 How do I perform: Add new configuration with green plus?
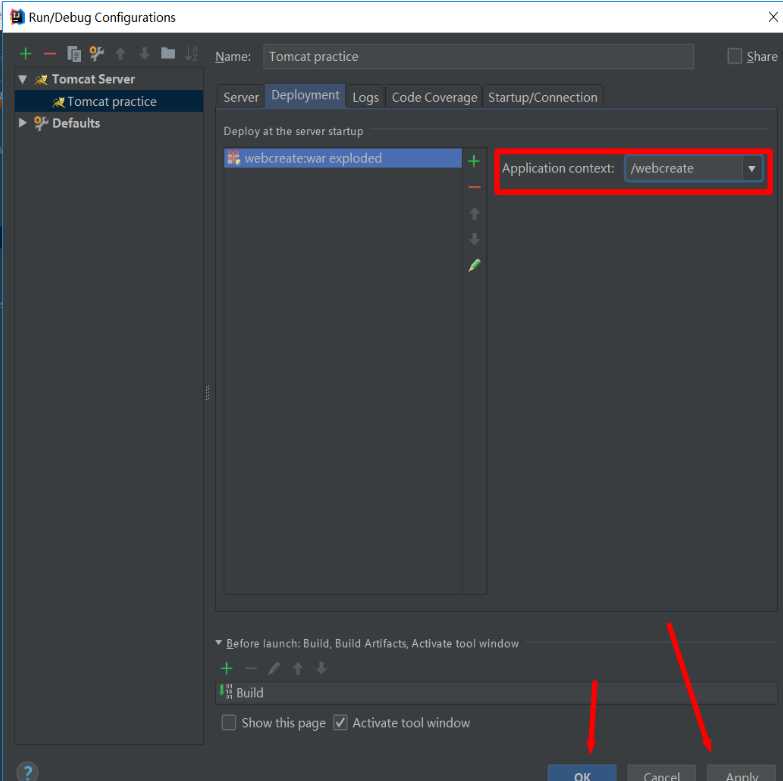(x=25, y=53)
